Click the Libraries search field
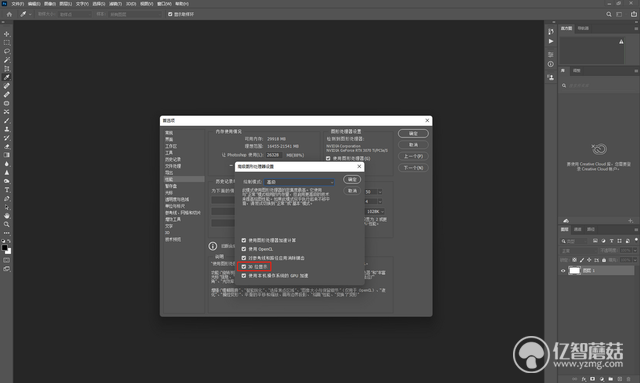 (598, 85)
